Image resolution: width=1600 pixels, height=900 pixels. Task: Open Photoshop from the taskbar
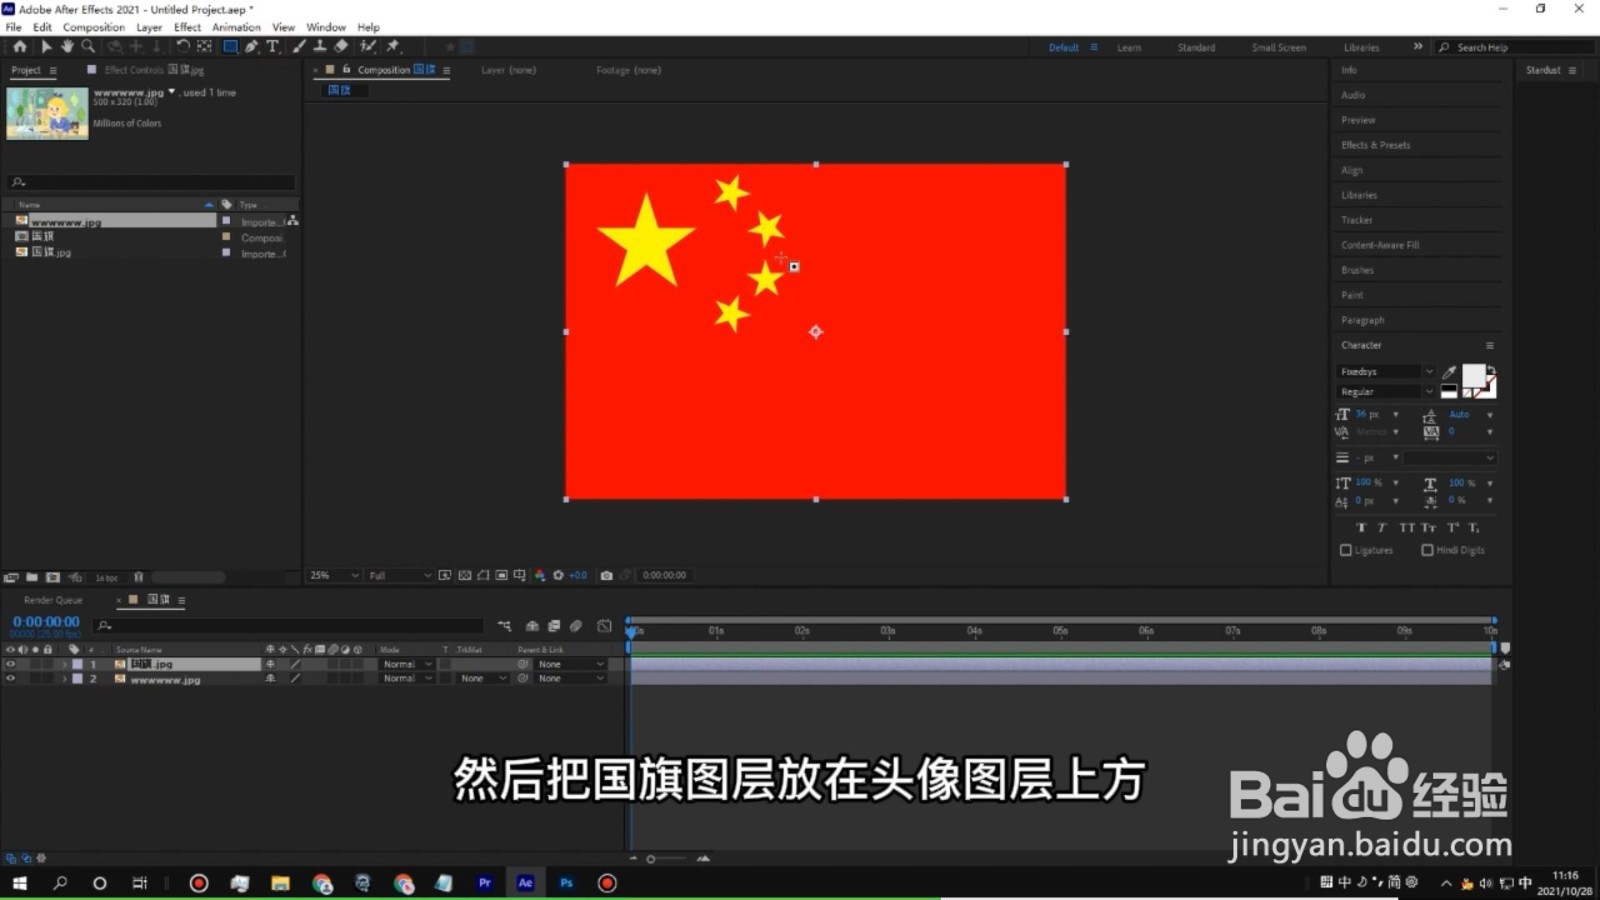(x=566, y=883)
